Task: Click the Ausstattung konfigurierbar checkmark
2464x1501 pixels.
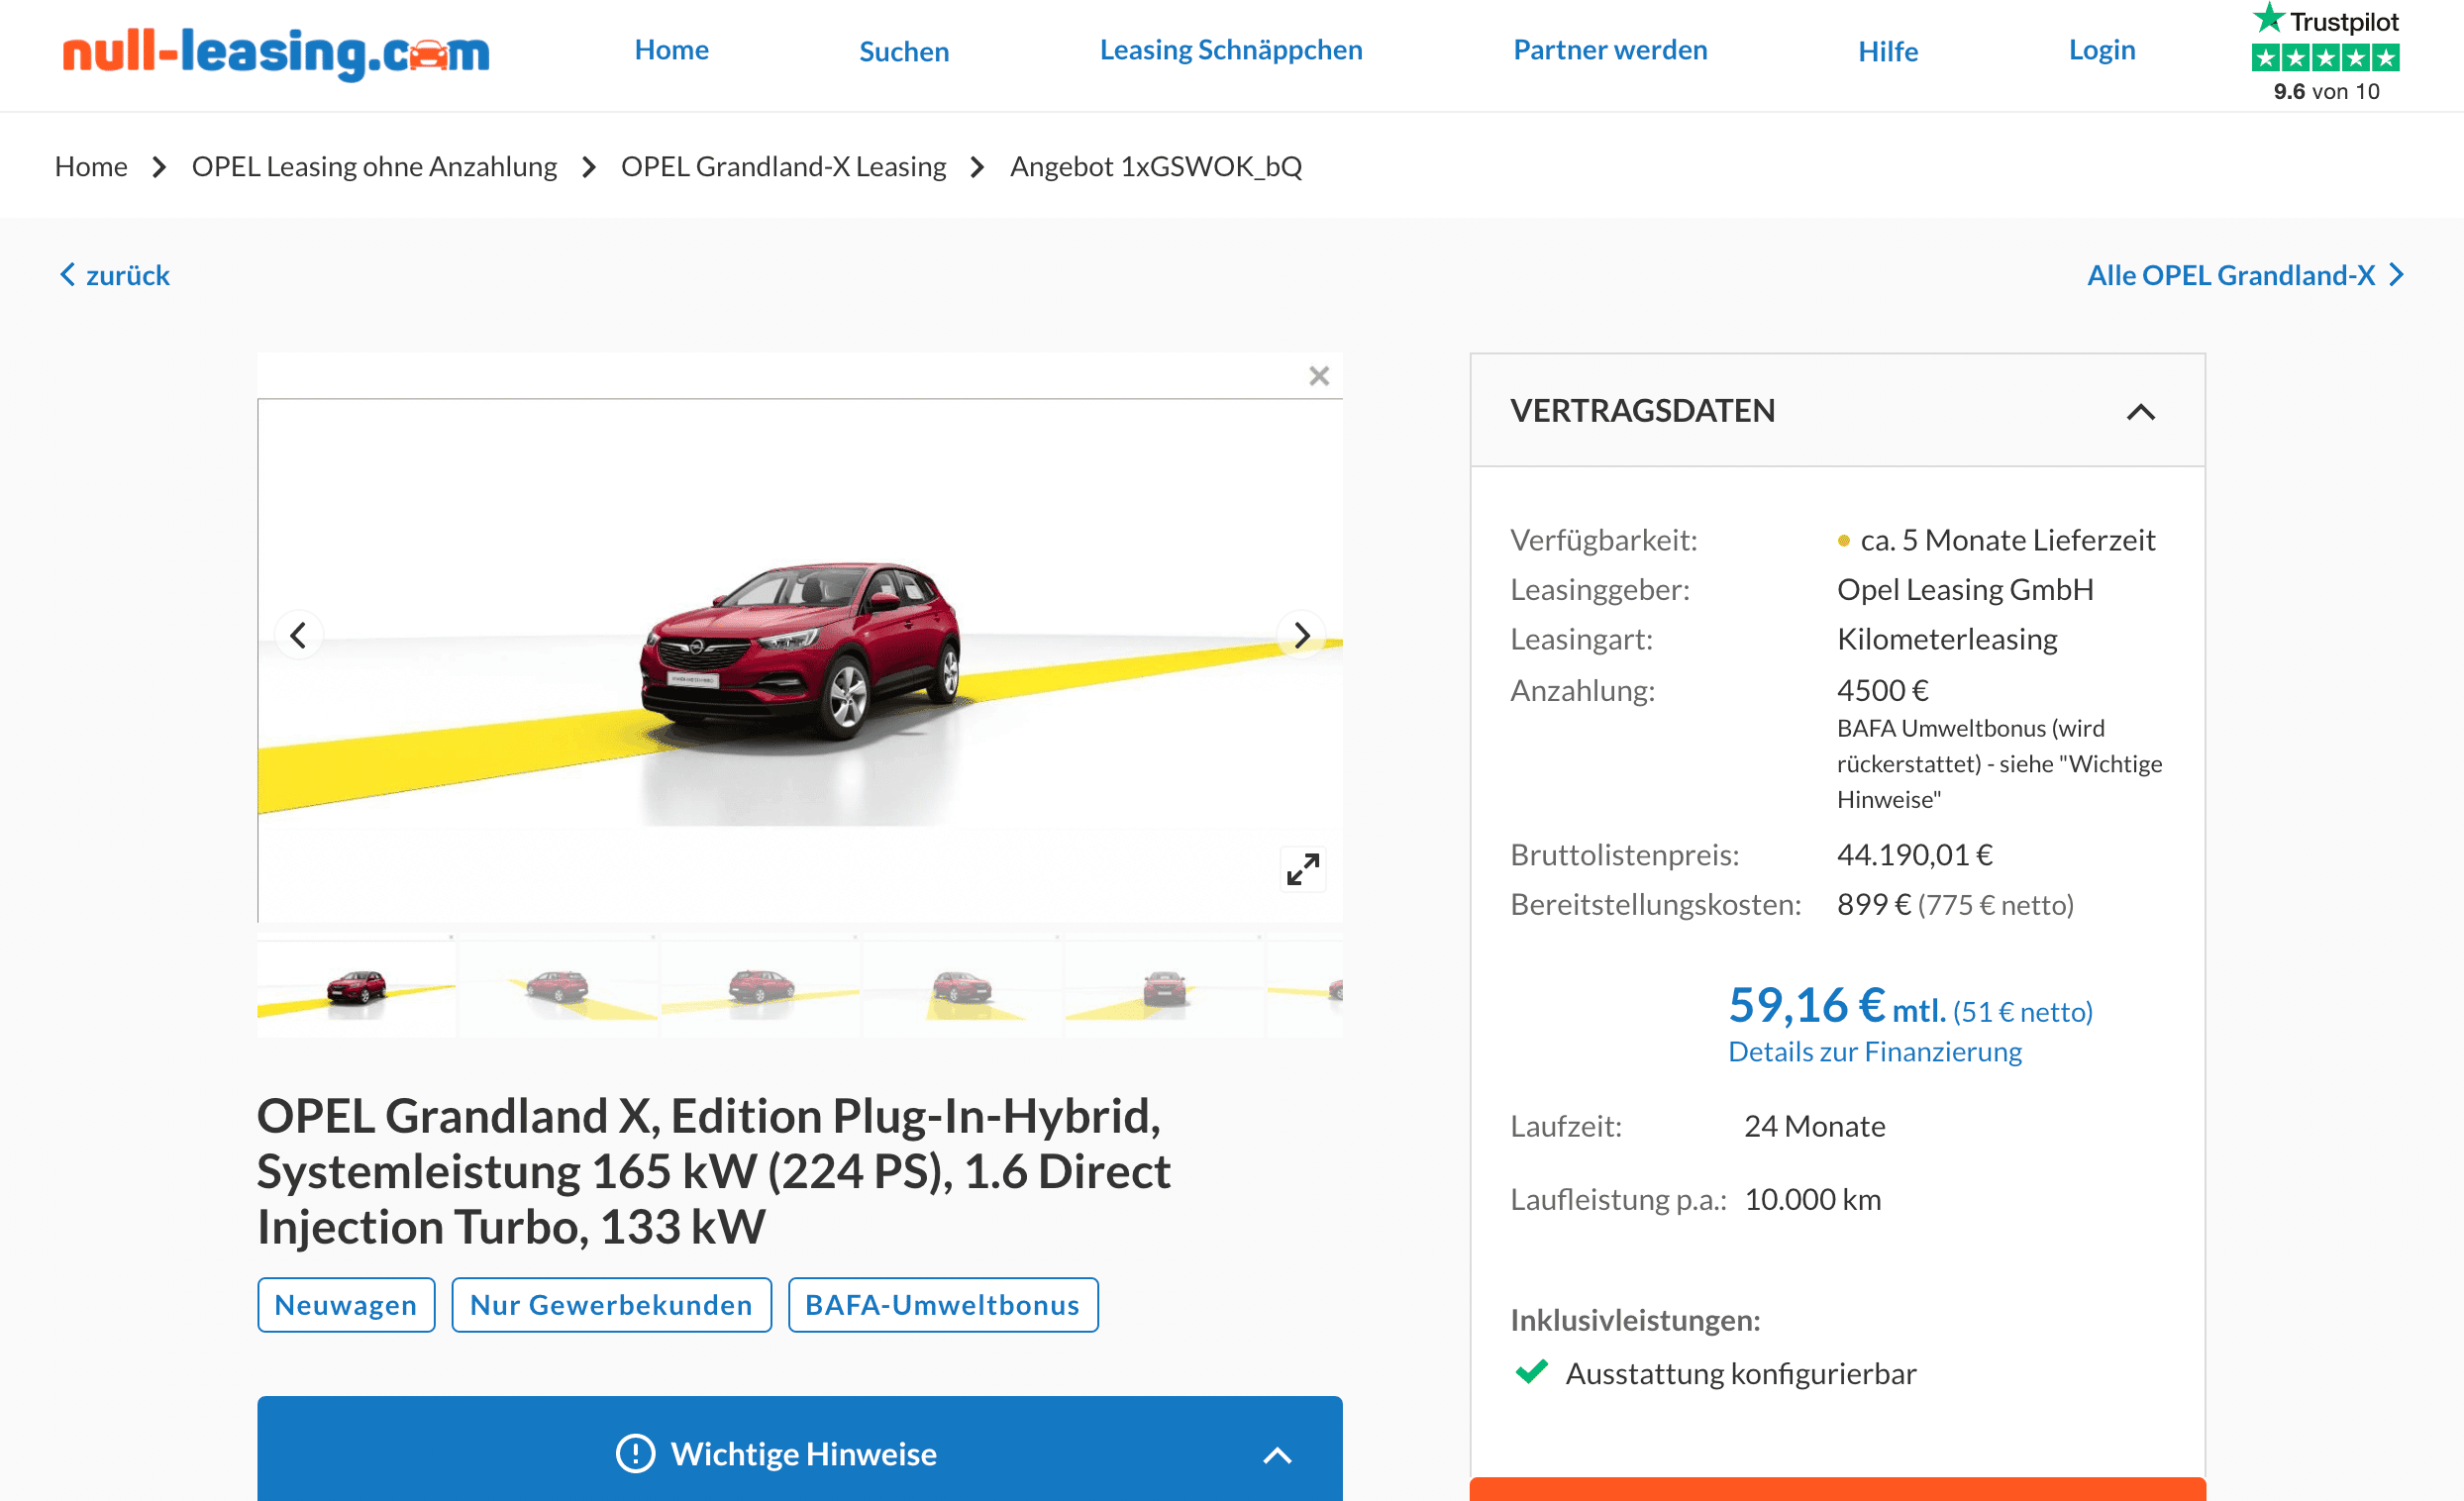Action: coord(1531,1372)
